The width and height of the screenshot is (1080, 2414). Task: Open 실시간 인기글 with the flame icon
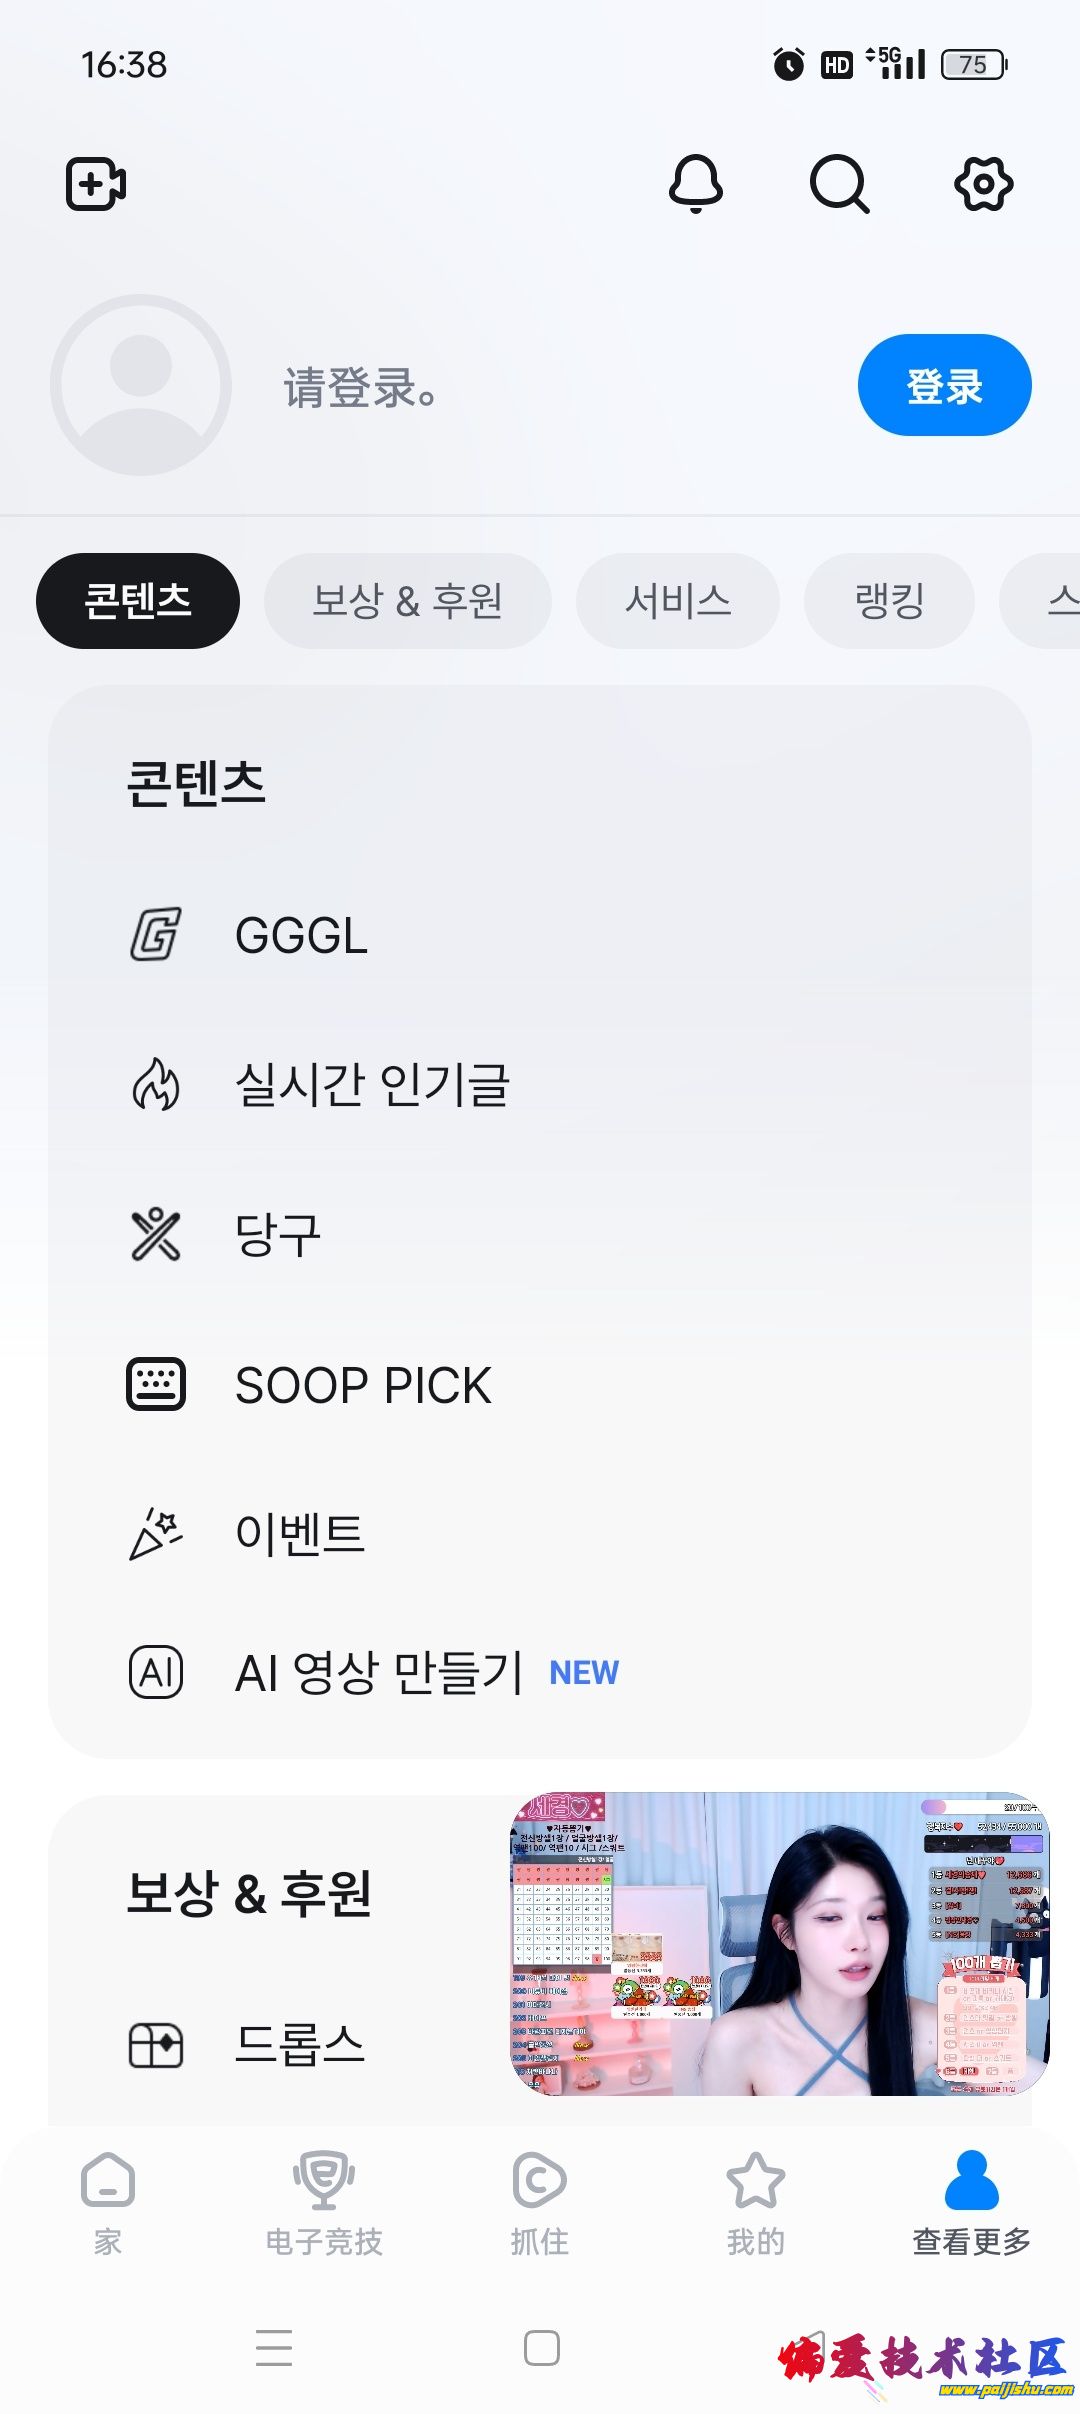tap(370, 1086)
